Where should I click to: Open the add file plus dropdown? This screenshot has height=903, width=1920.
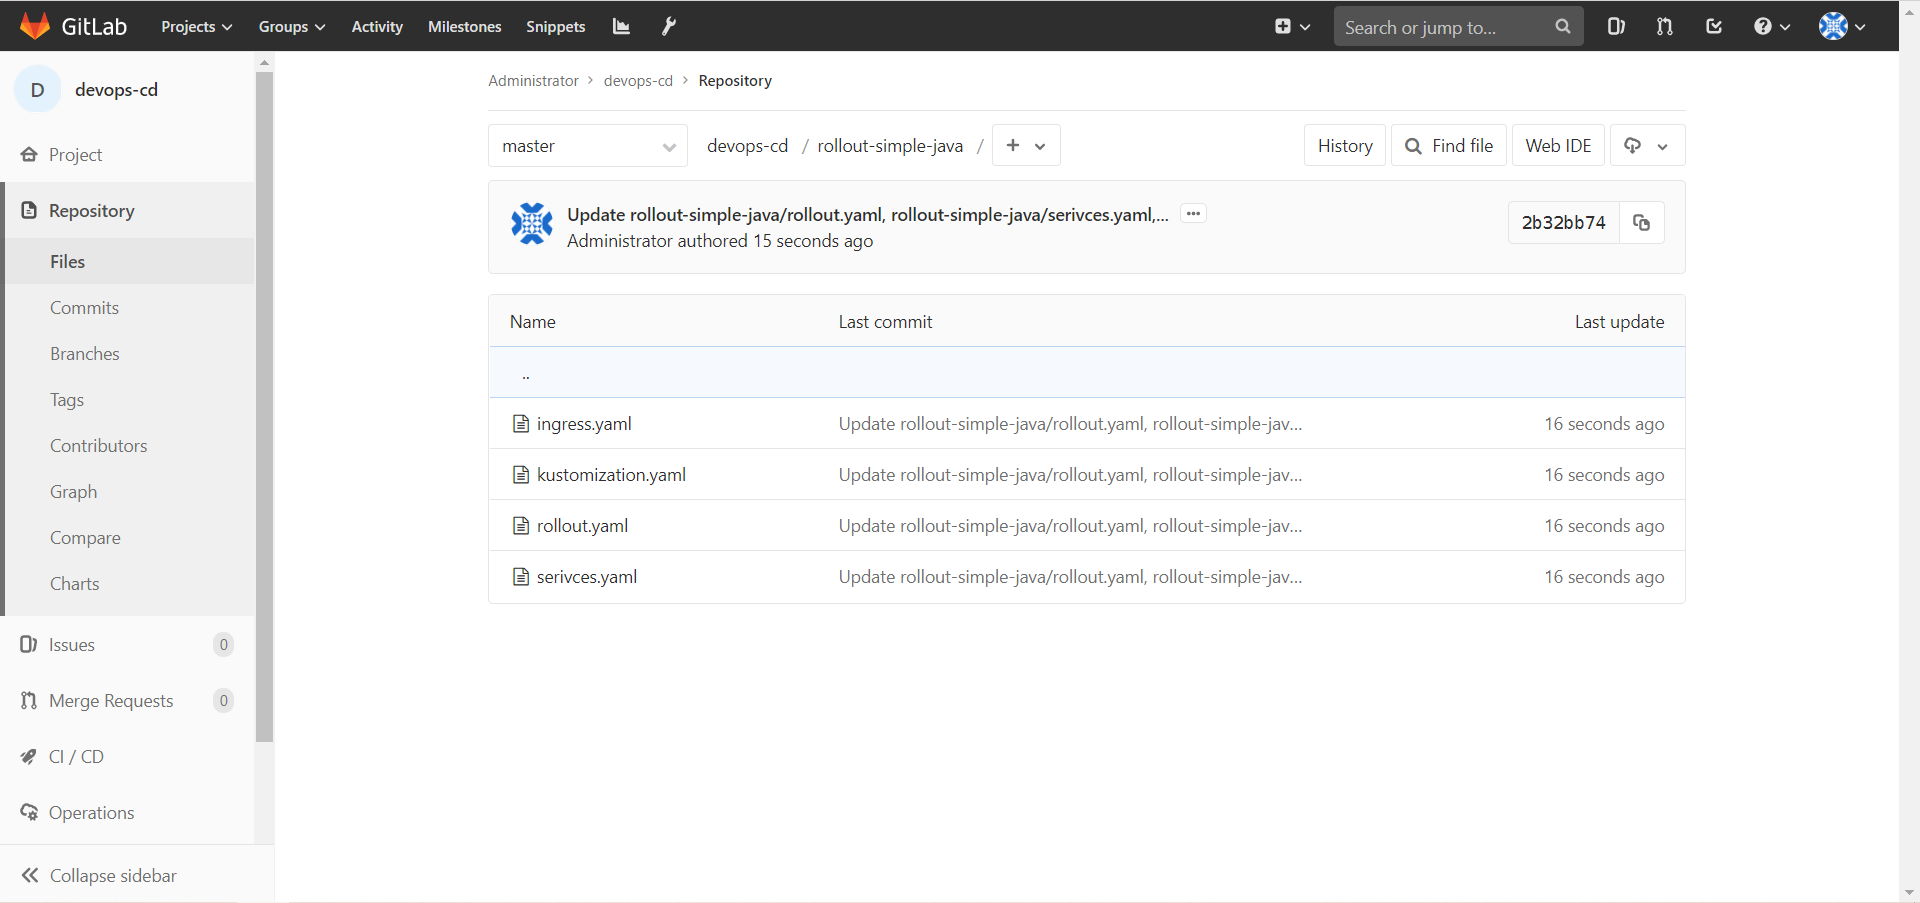coord(1026,146)
